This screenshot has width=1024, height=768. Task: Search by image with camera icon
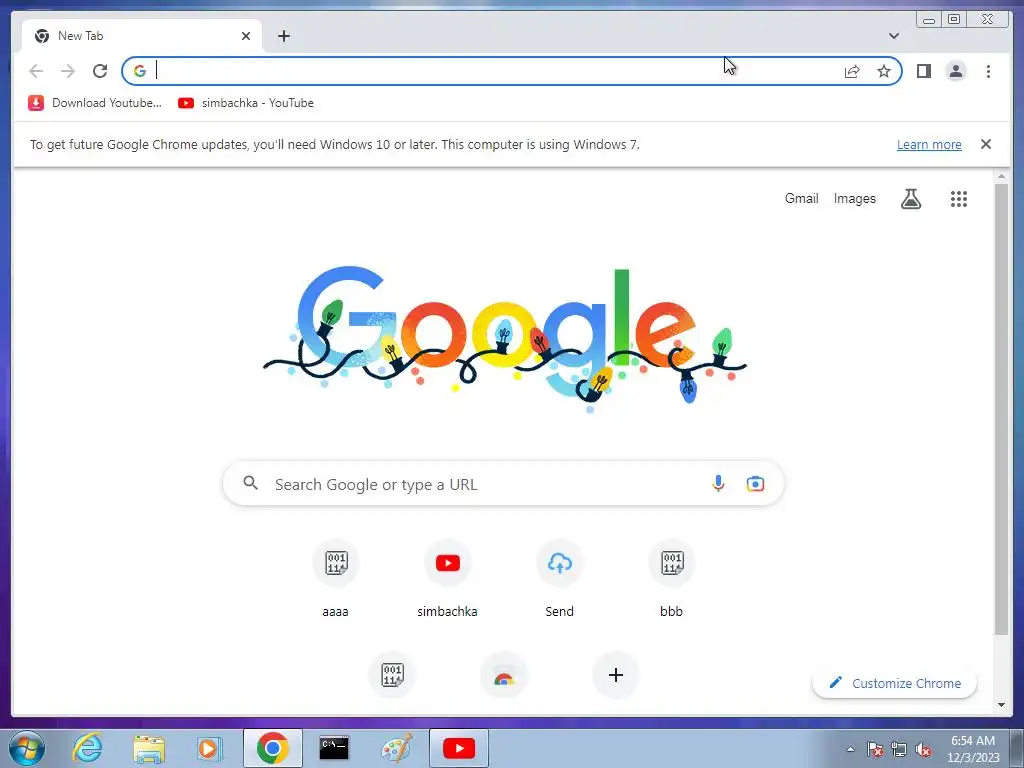click(x=755, y=484)
